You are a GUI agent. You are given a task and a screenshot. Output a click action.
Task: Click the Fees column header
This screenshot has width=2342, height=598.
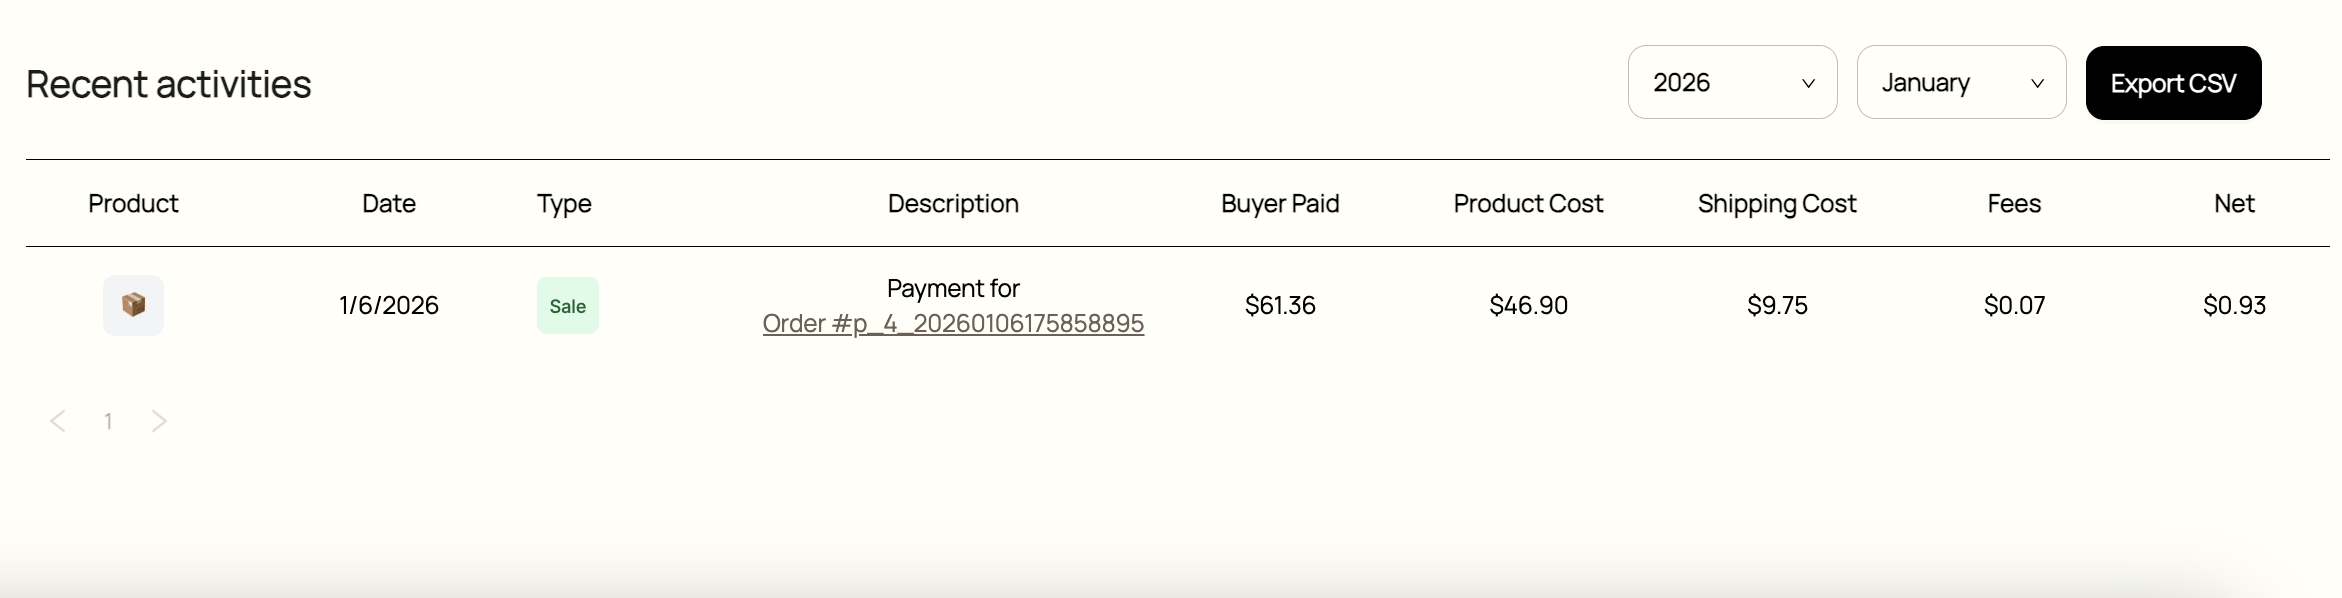[2014, 204]
